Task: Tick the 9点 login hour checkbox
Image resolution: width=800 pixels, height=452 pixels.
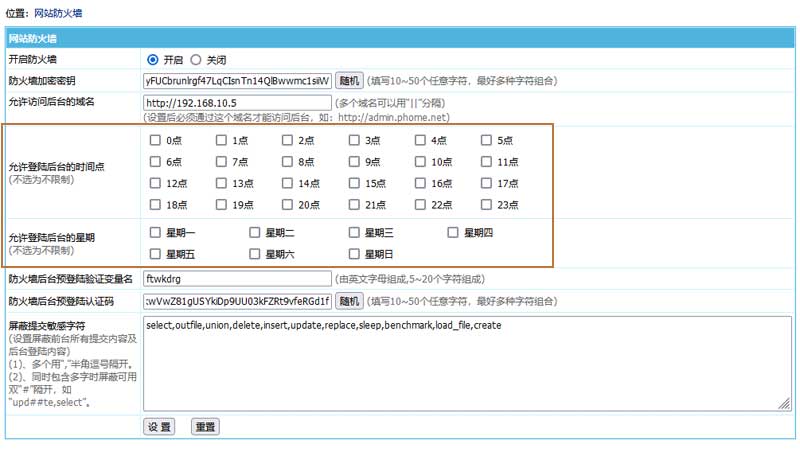Action: click(x=354, y=161)
